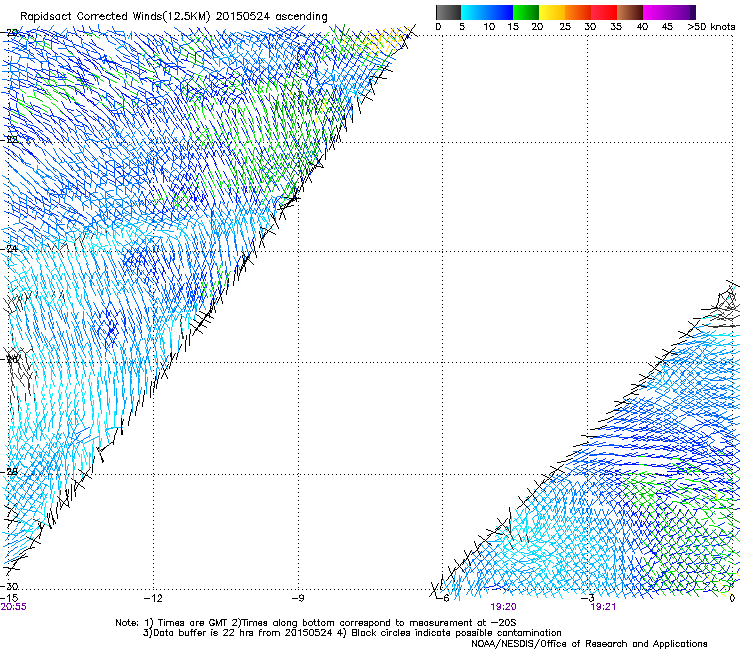Click the orange 25-30 knots color band

coord(578,12)
